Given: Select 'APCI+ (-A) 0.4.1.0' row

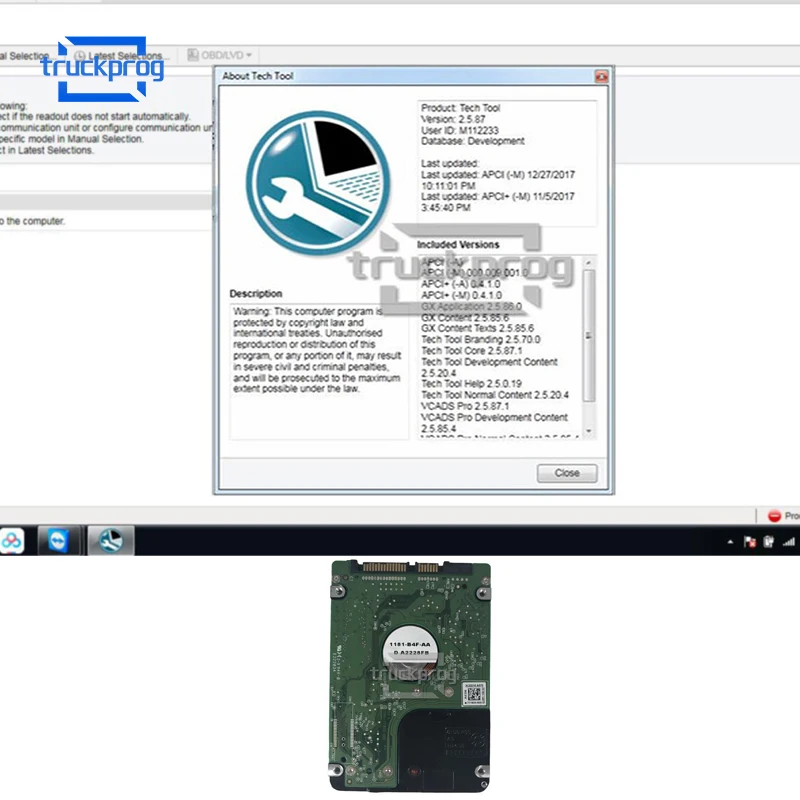Looking at the screenshot, I should tap(460, 284).
